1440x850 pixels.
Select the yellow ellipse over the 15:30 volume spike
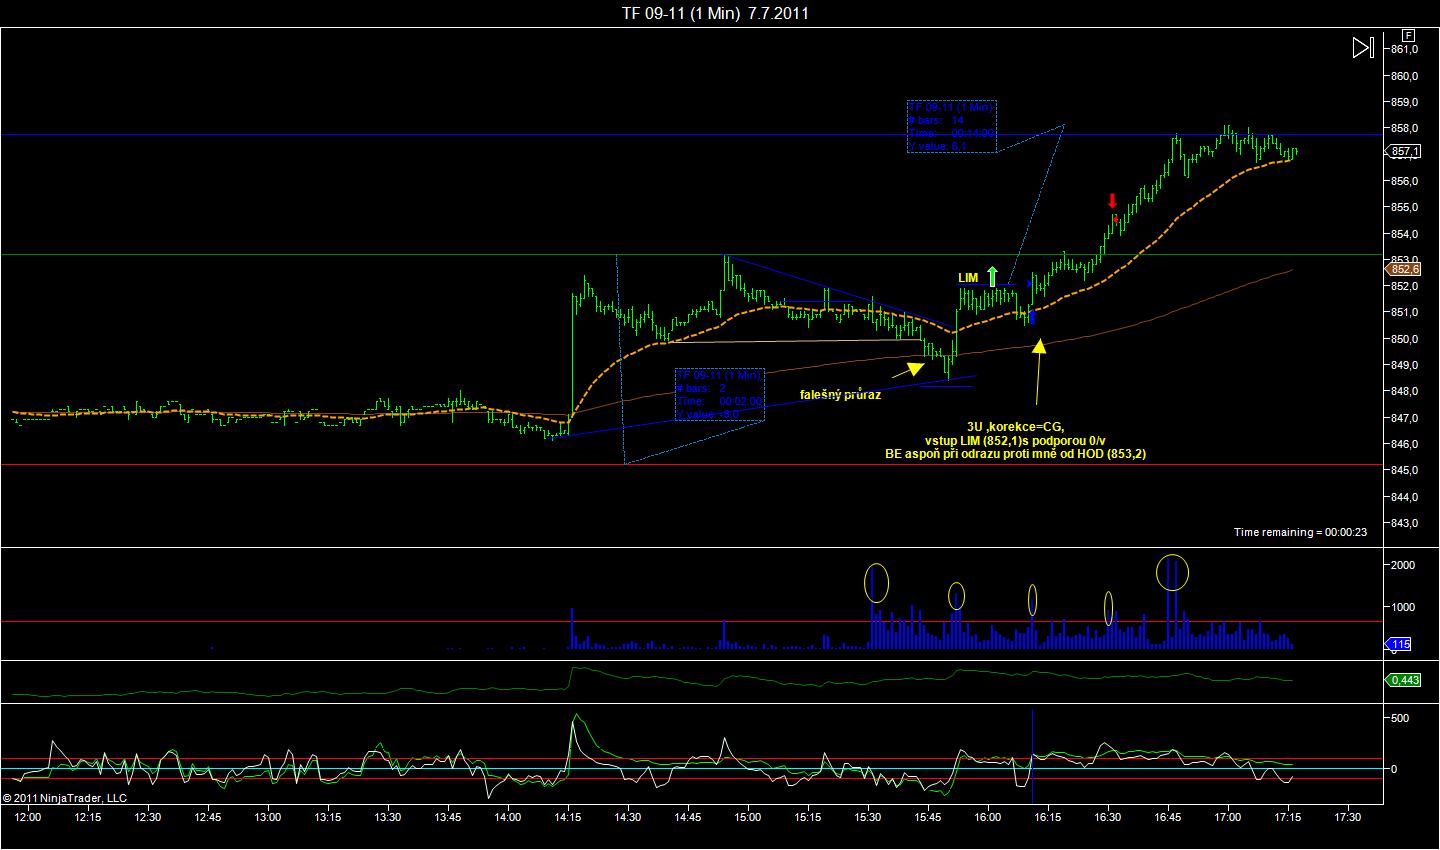tap(876, 583)
